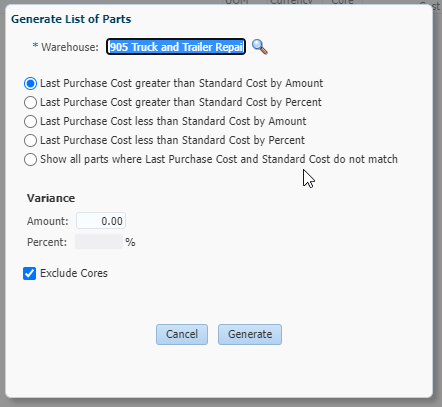Click the percent sign beside Percent field

tap(130, 242)
